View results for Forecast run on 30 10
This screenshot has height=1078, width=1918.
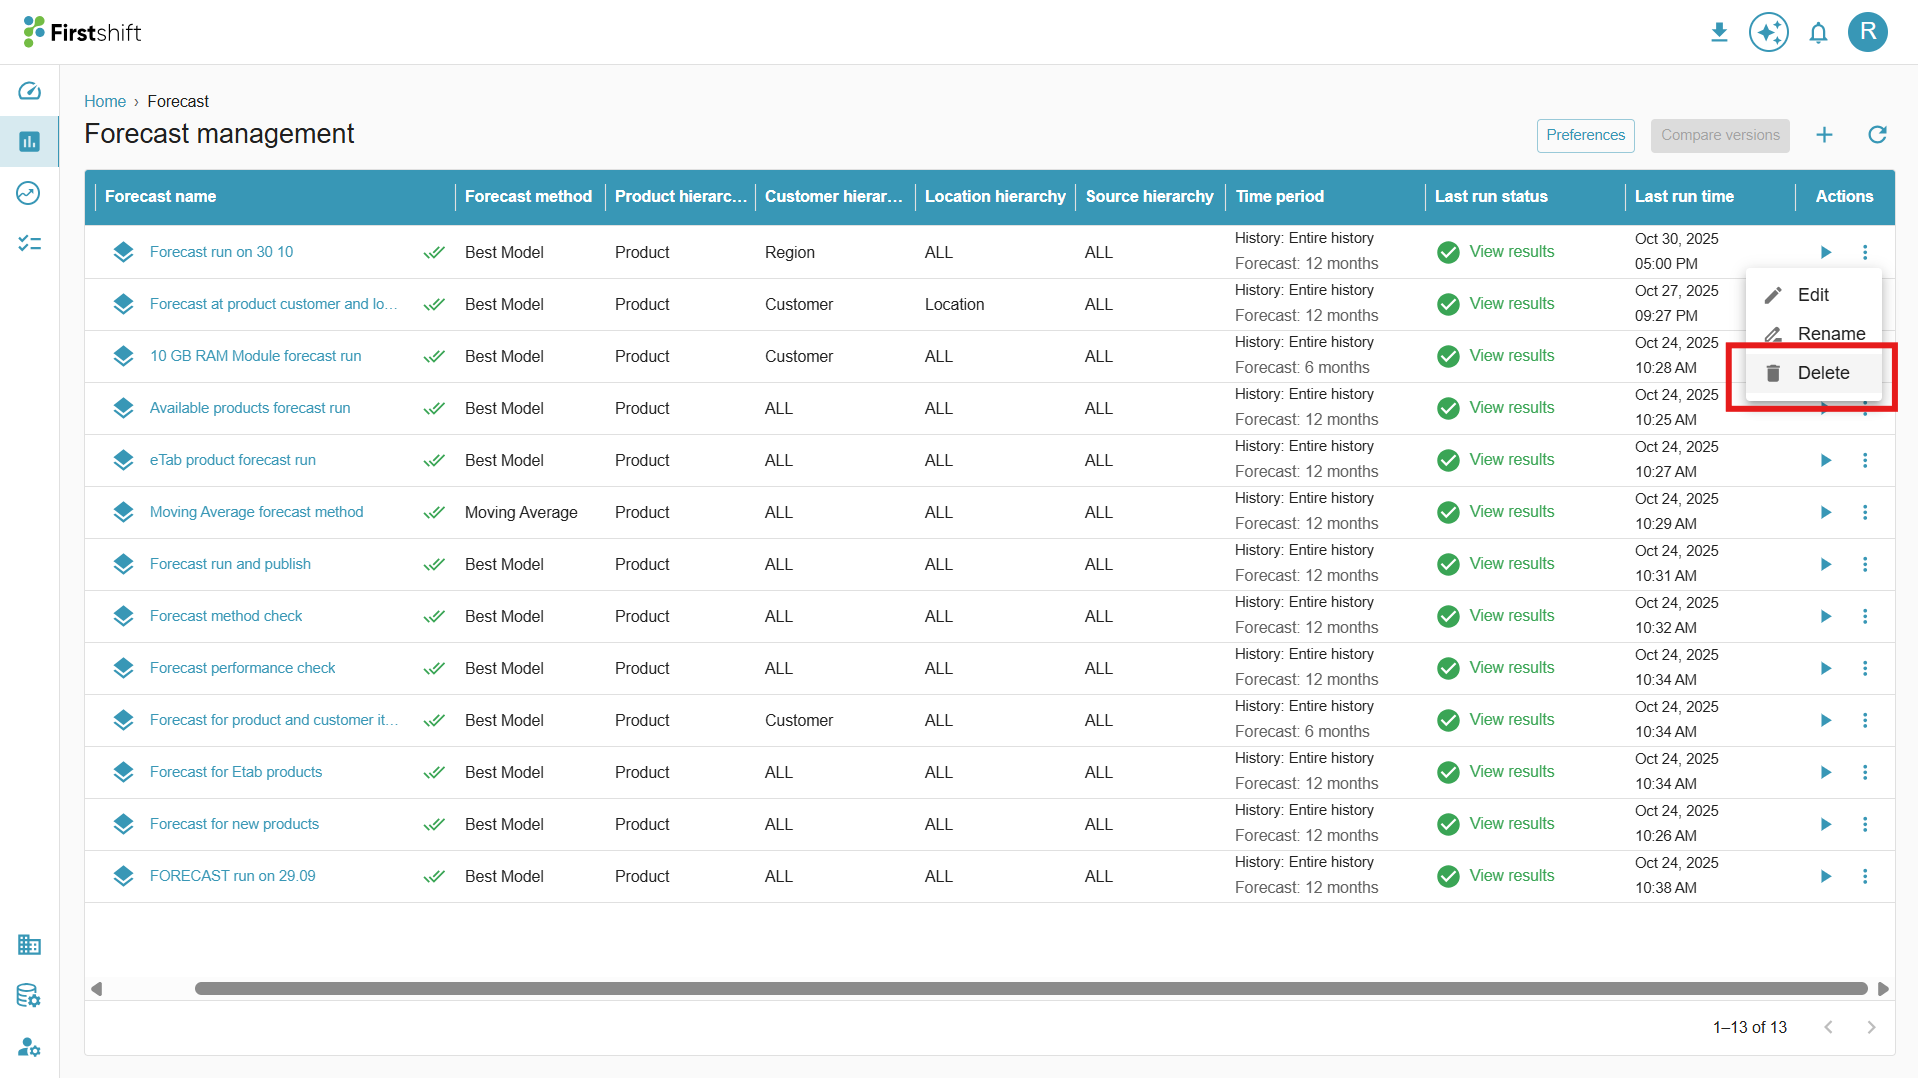click(x=1511, y=252)
